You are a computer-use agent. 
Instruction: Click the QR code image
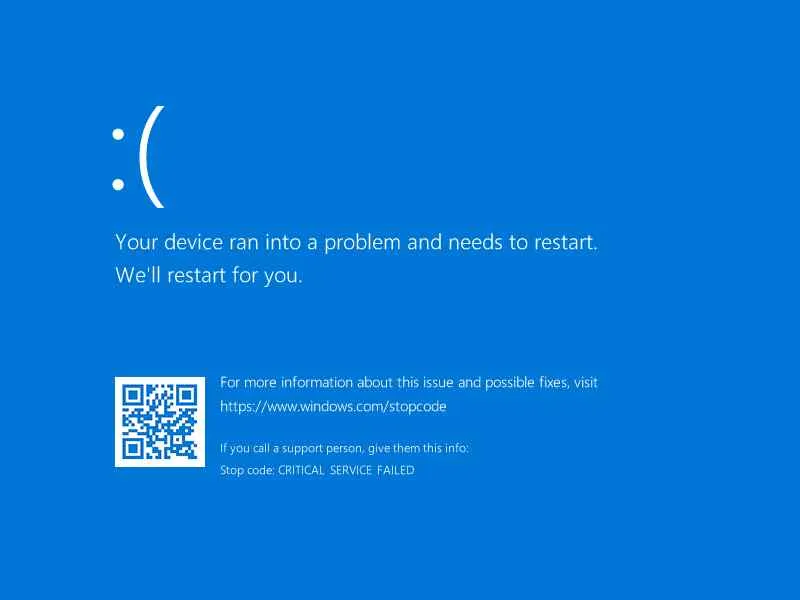160,421
